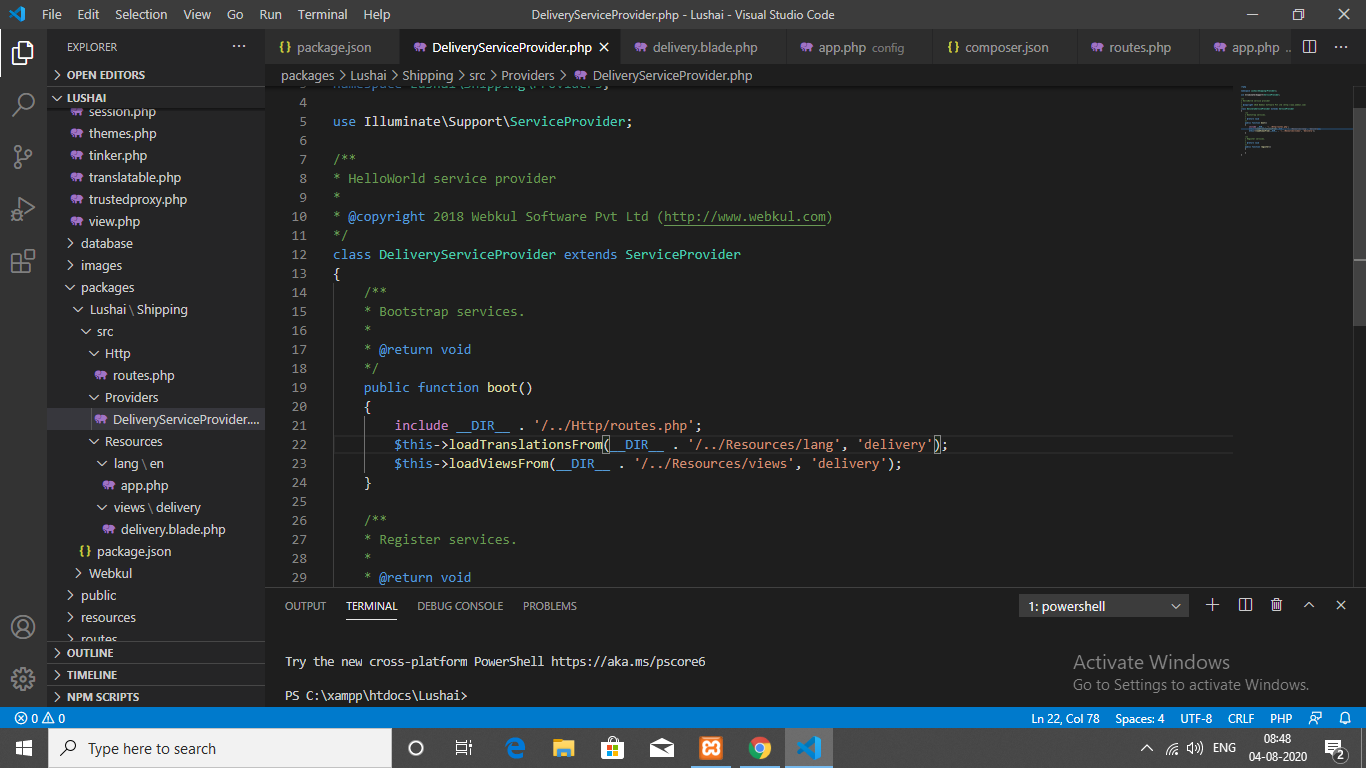The width and height of the screenshot is (1366, 768).
Task: Open the Source Control view
Action: coord(23,157)
